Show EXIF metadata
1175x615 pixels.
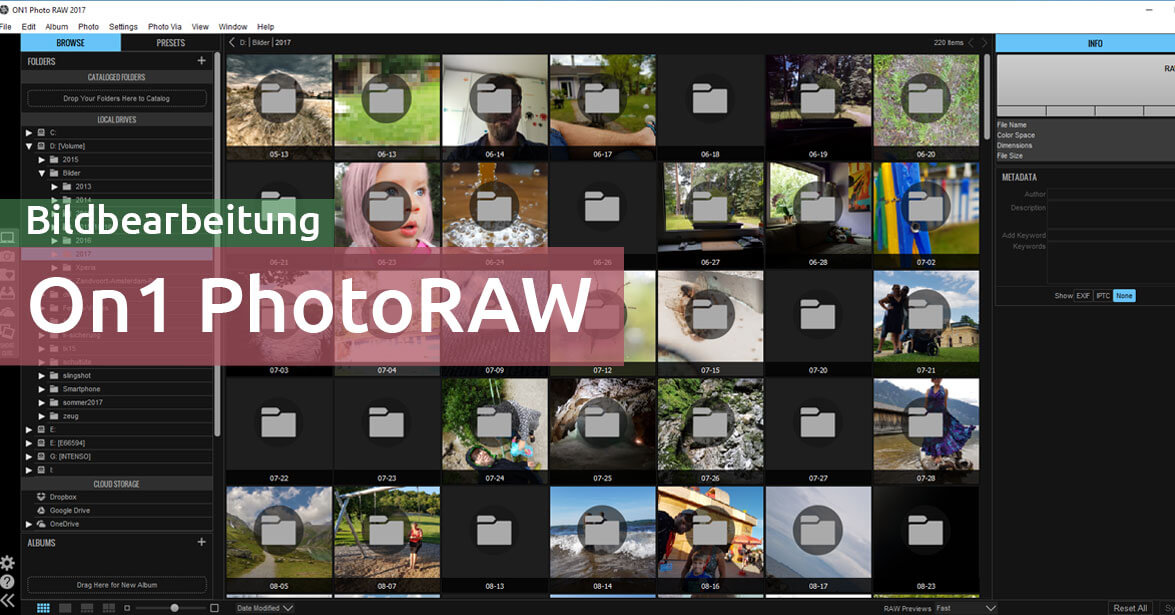click(1083, 296)
